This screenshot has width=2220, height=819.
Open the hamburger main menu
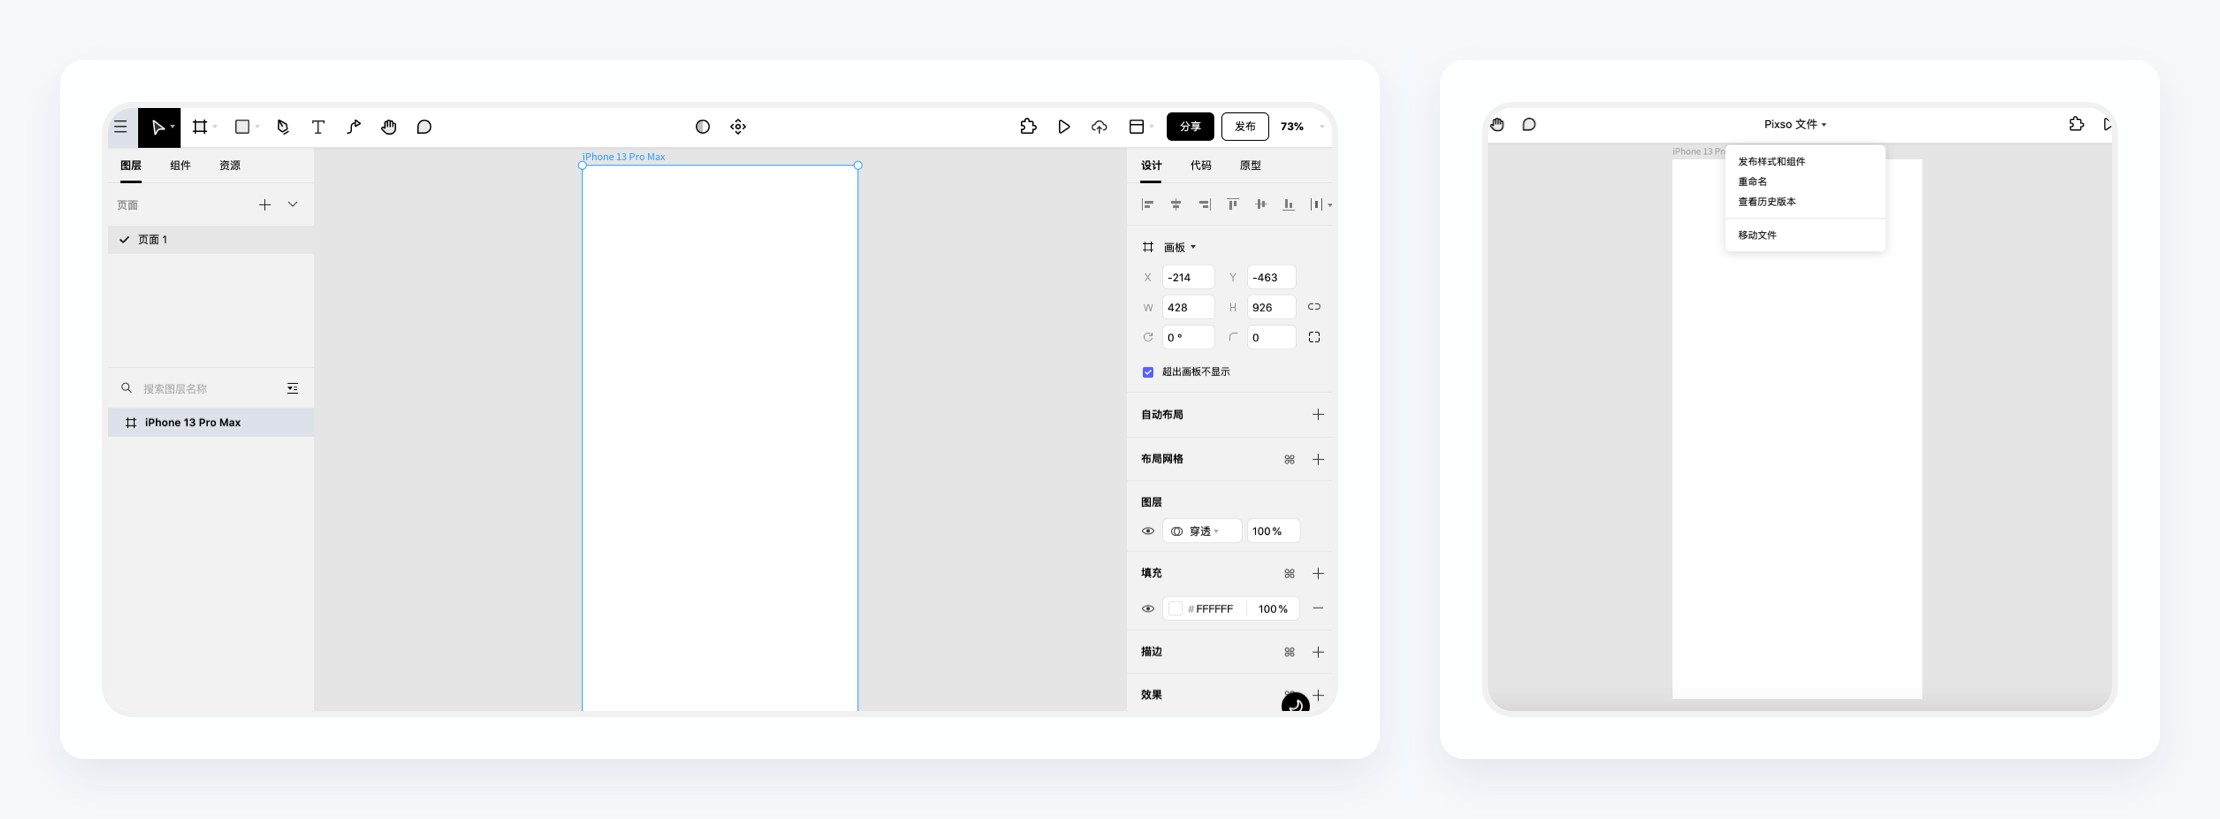(121, 127)
